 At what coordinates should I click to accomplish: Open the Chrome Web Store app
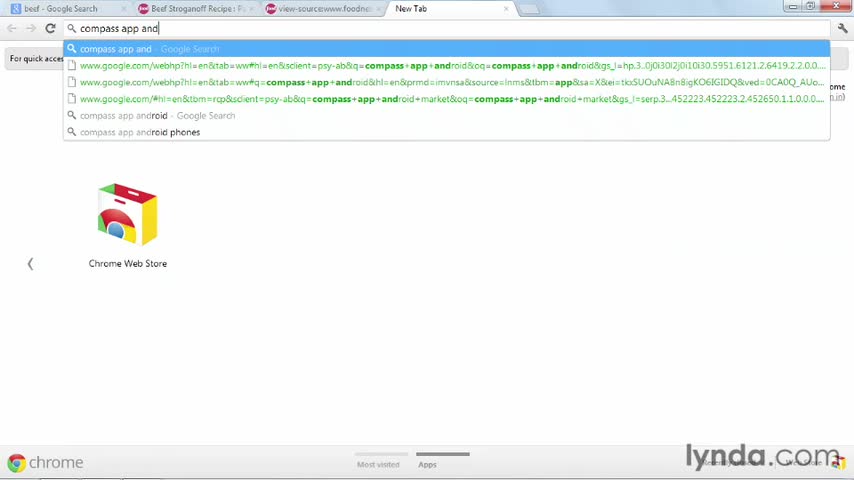point(127,214)
